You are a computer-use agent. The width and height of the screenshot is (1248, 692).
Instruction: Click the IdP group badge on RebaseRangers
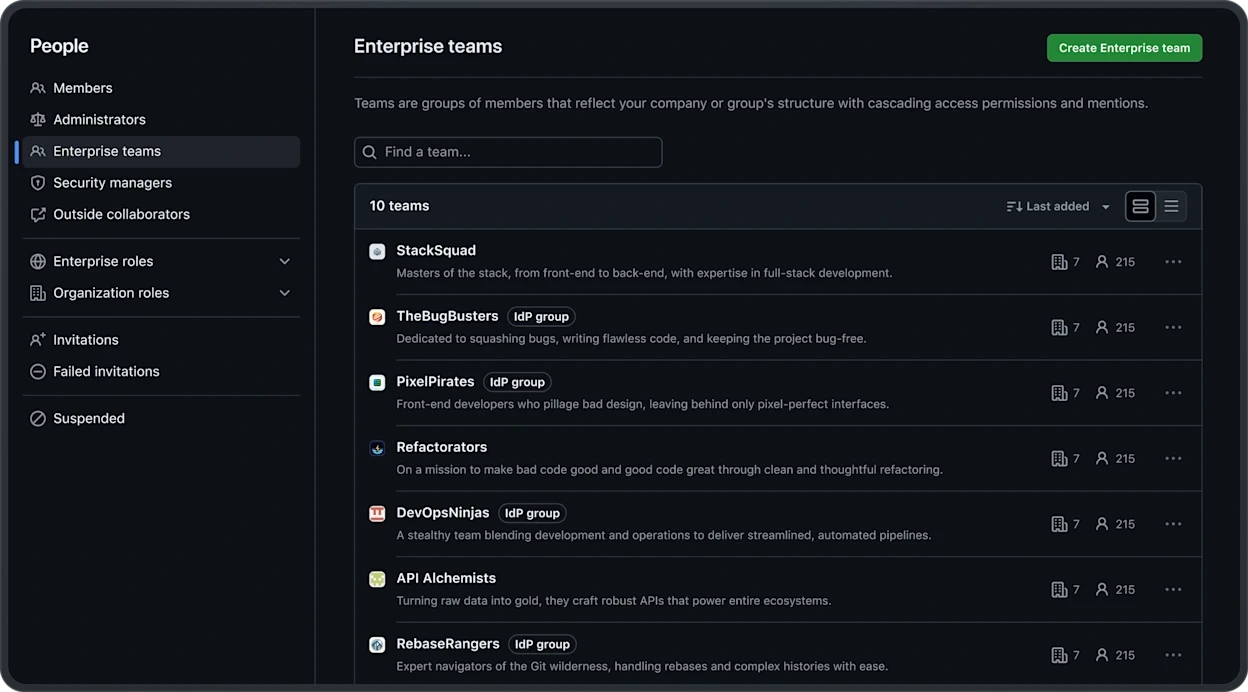pyautogui.click(x=542, y=644)
